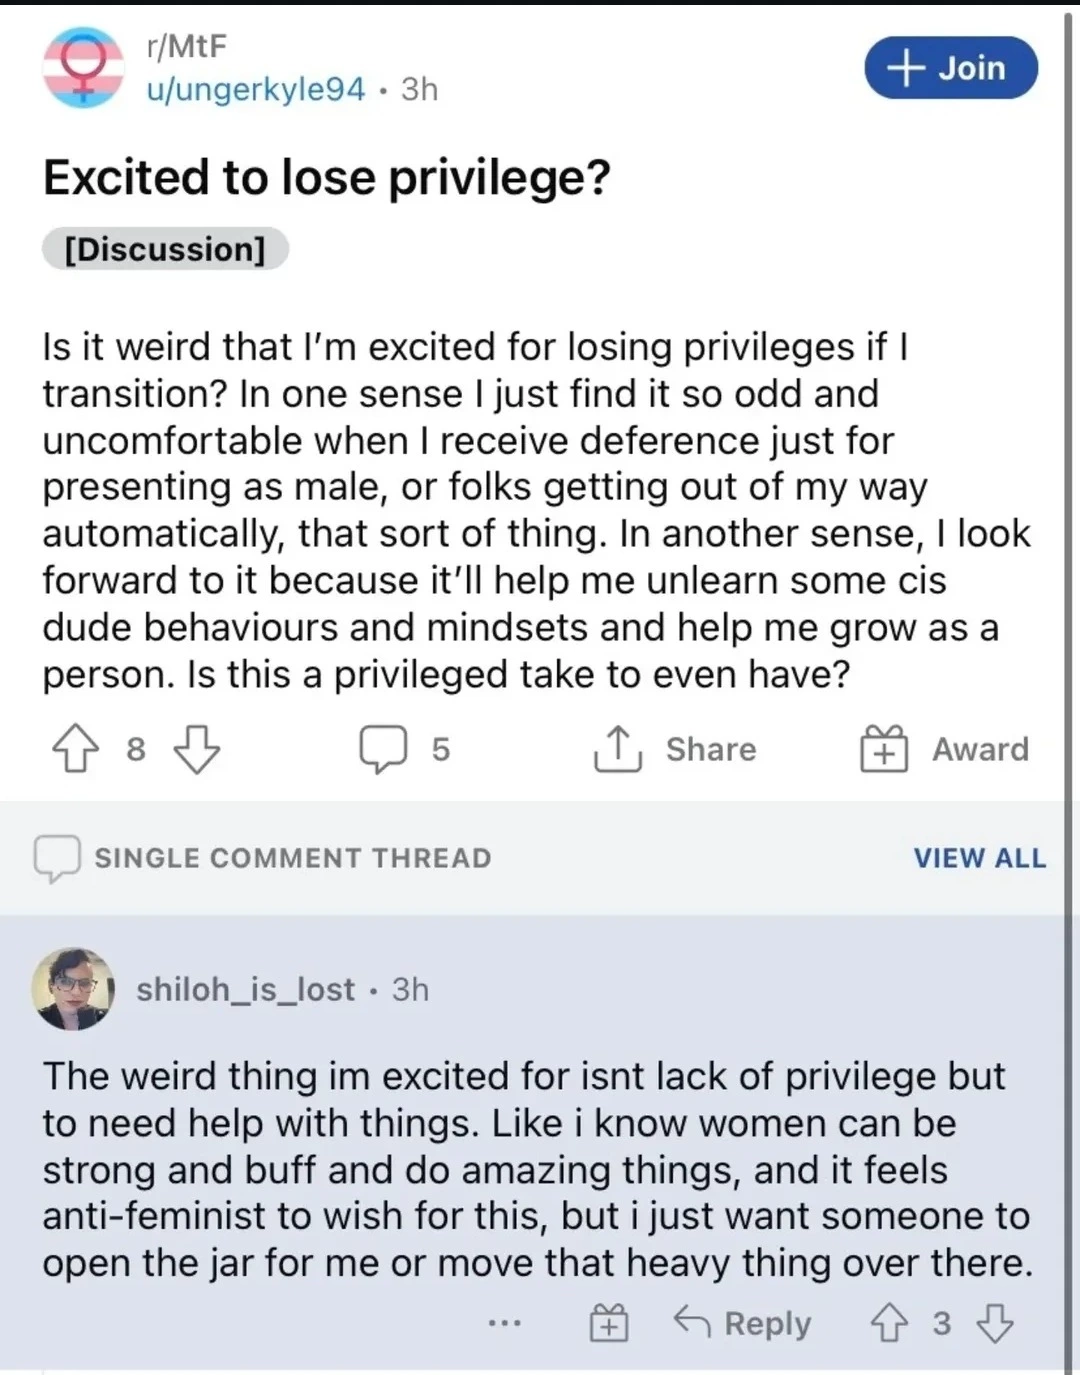Viewport: 1080px width, 1375px height.
Task: Upvote the post about losing privilege
Action: 76,749
